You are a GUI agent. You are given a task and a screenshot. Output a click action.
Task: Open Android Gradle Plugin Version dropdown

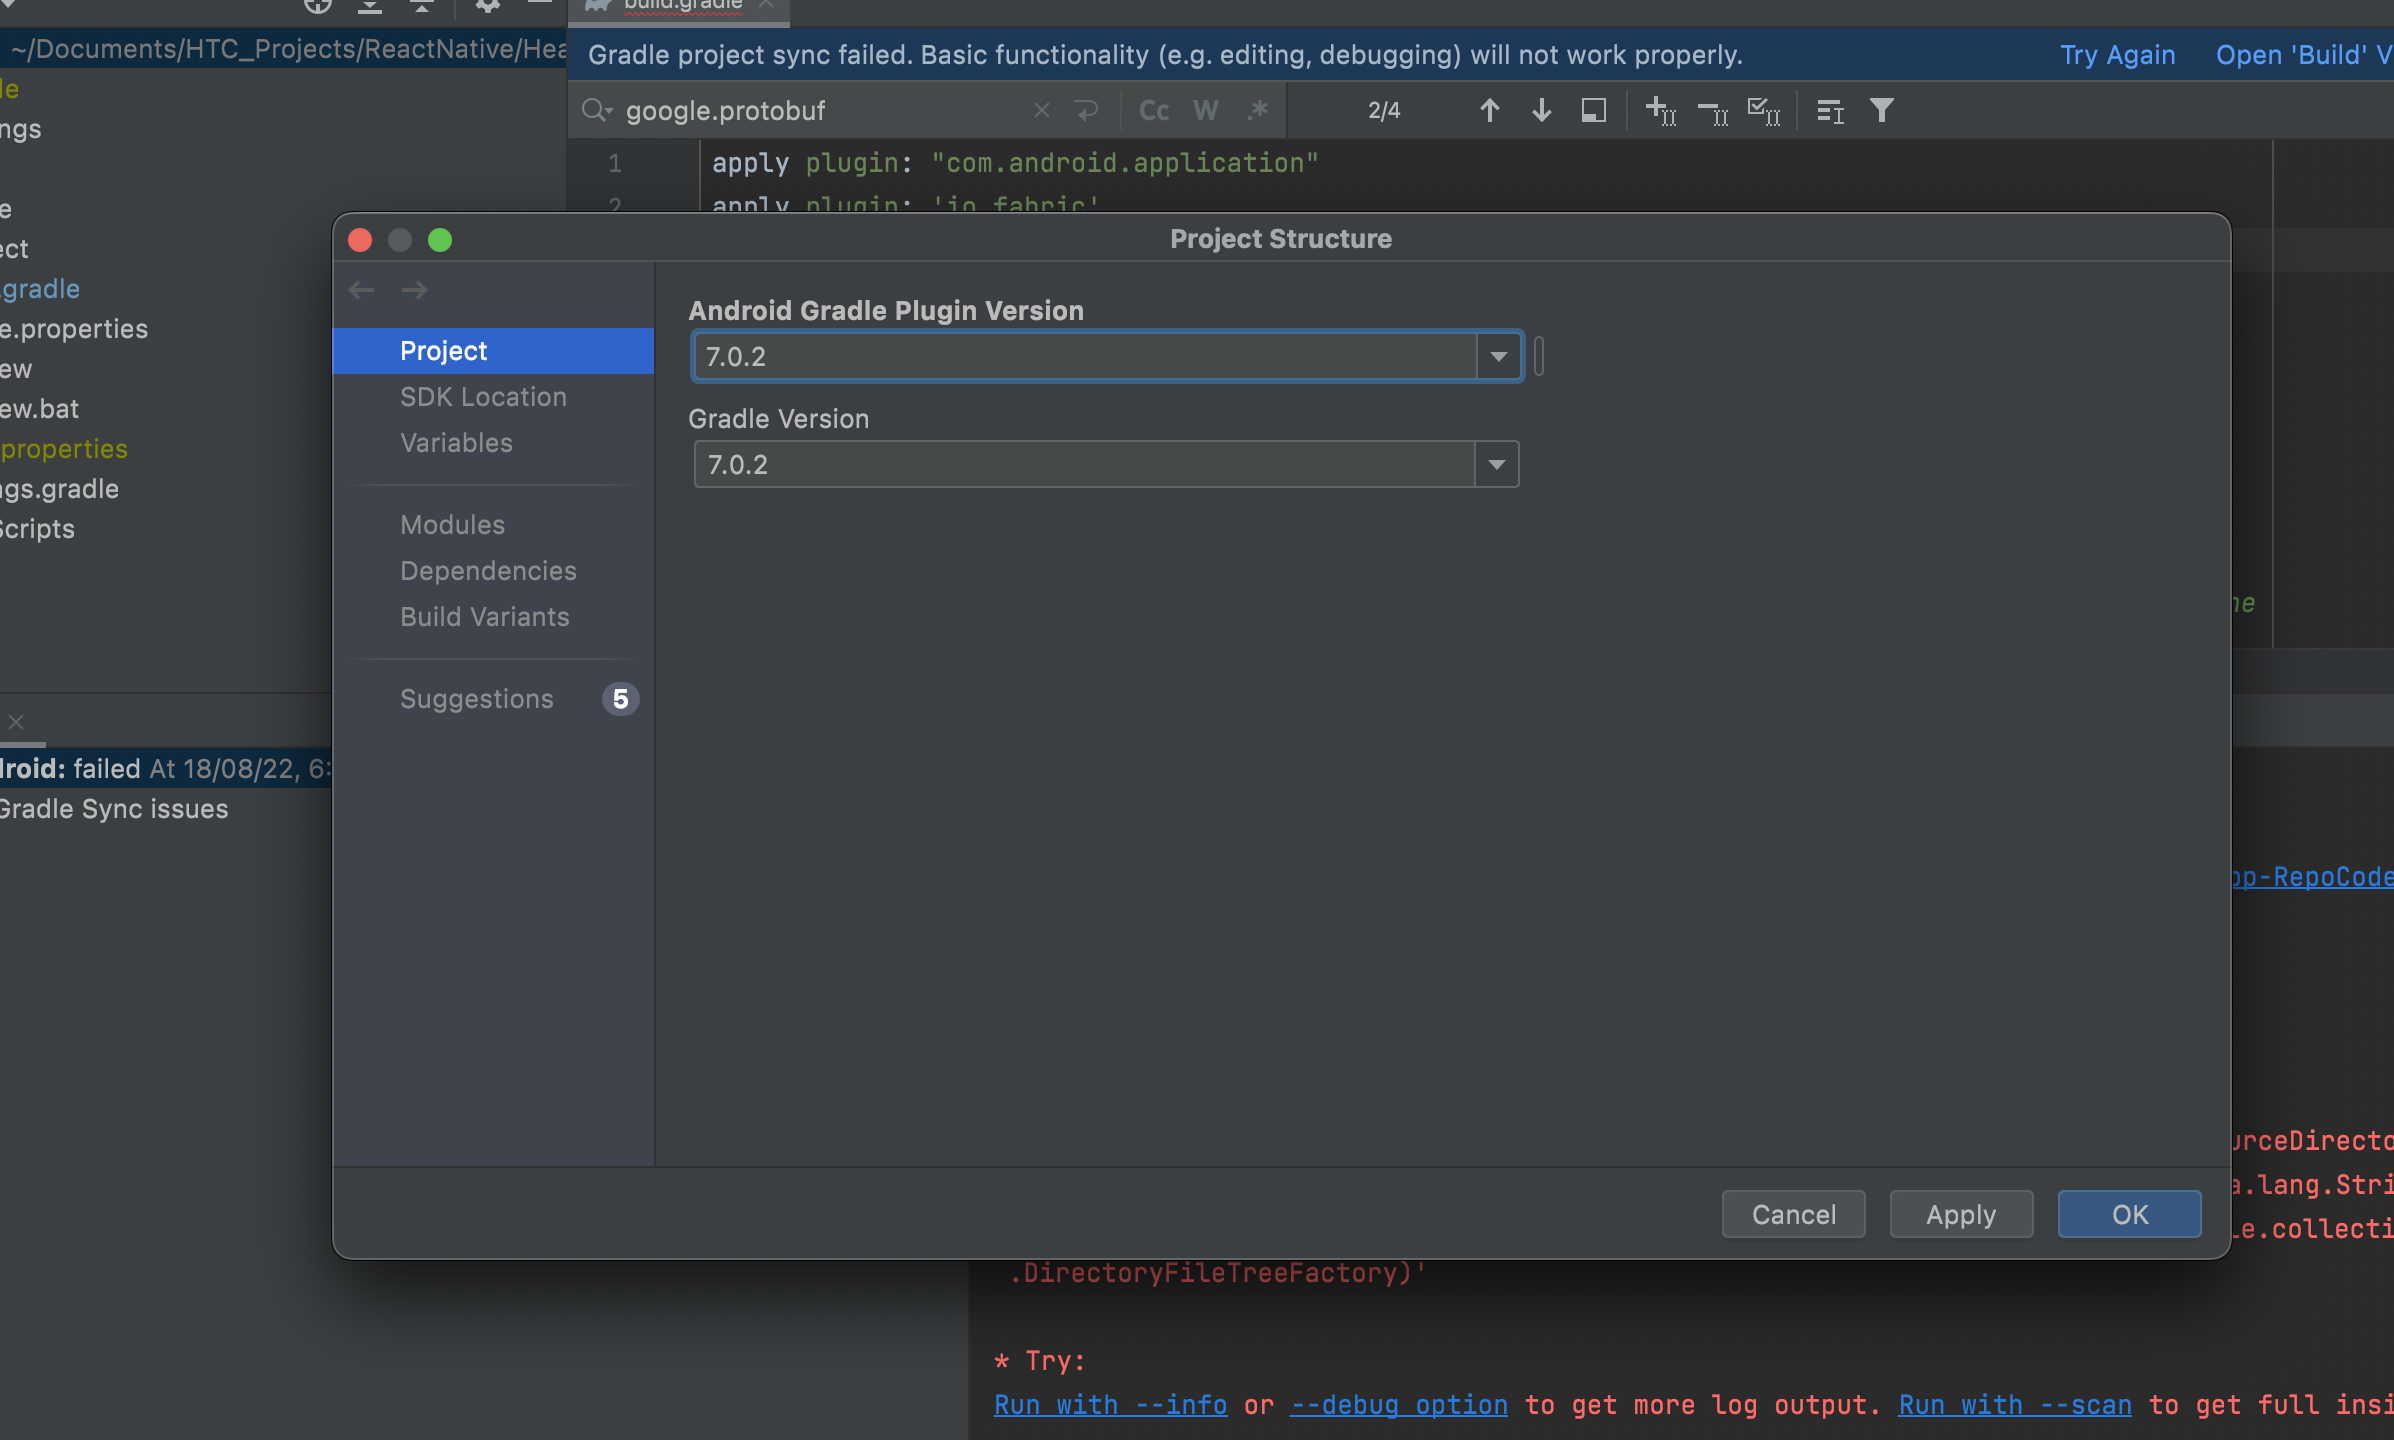[x=1498, y=356]
